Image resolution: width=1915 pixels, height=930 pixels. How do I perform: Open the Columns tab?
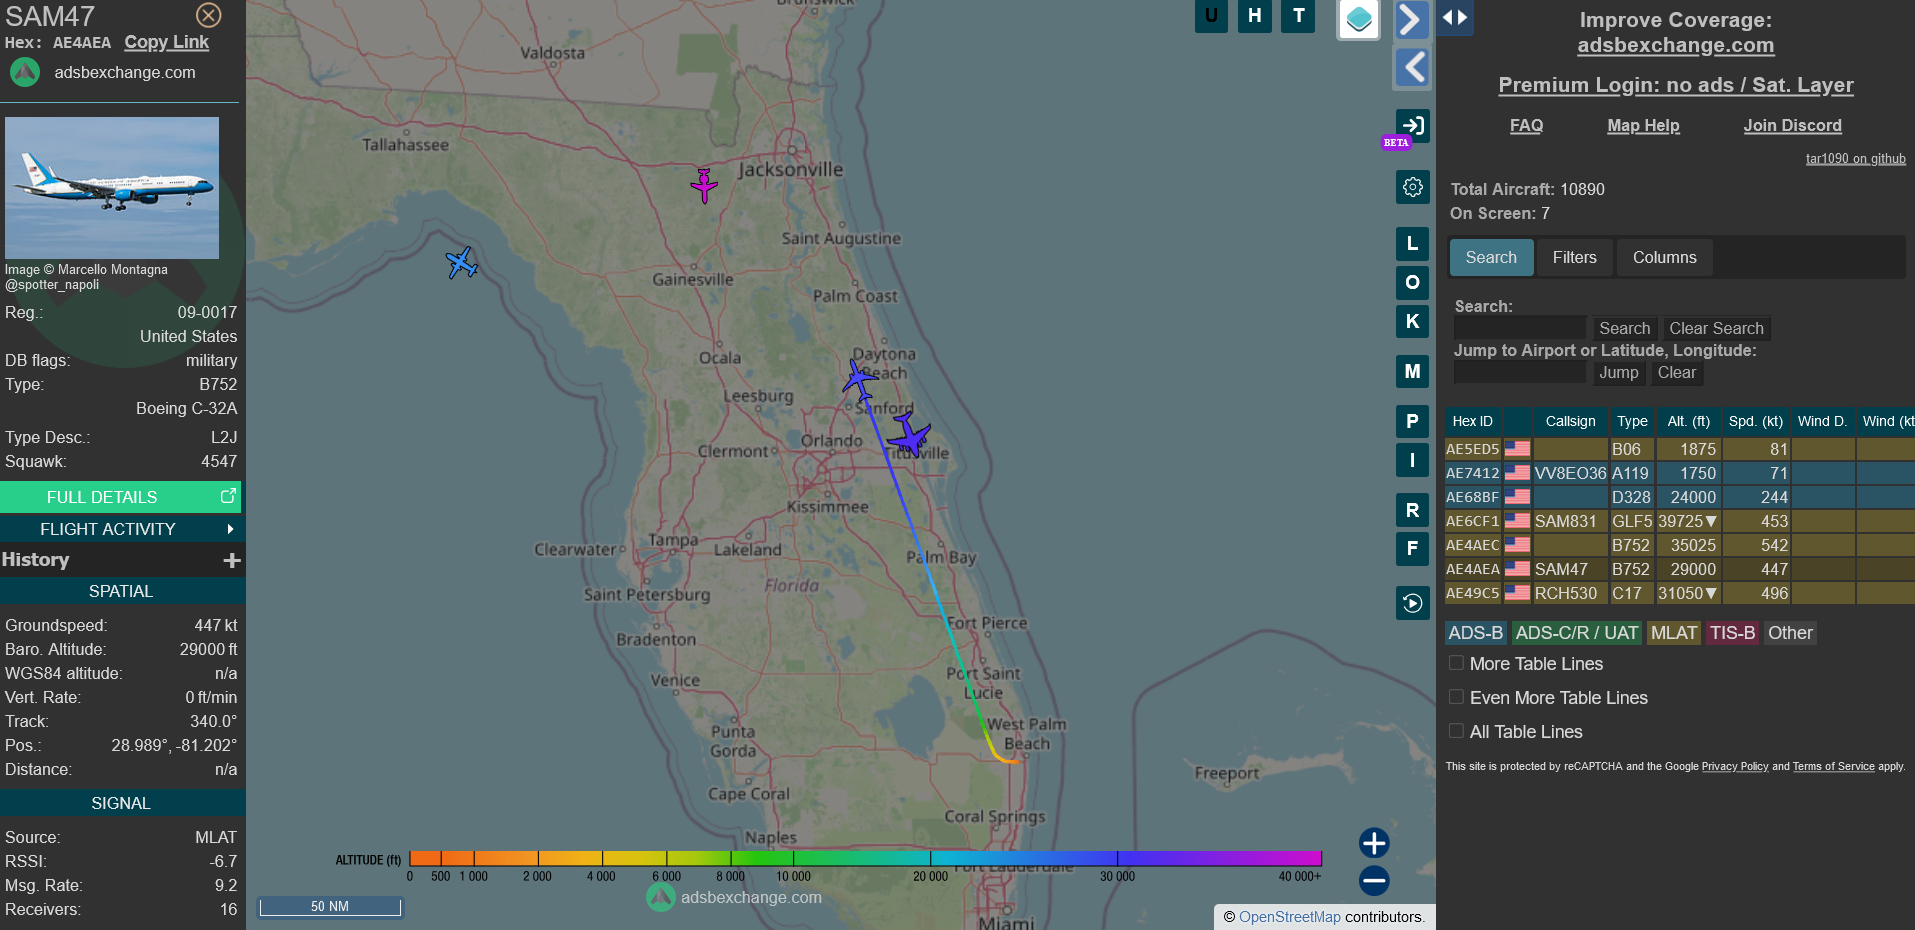point(1664,257)
